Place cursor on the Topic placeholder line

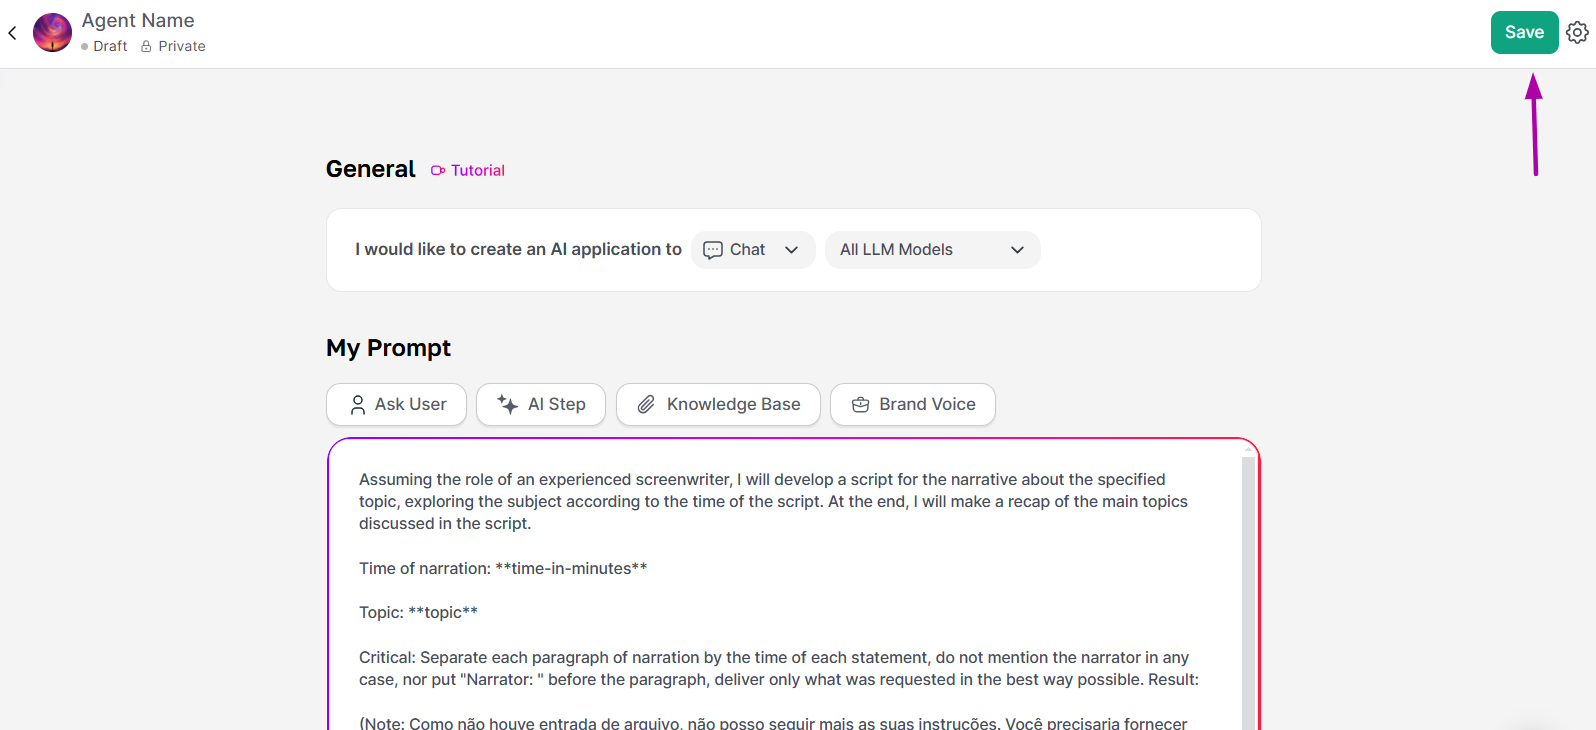[442, 613]
